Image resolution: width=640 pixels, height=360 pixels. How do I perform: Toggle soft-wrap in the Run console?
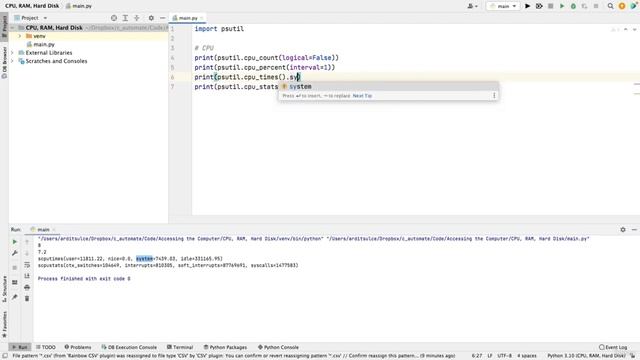click(x=27, y=264)
